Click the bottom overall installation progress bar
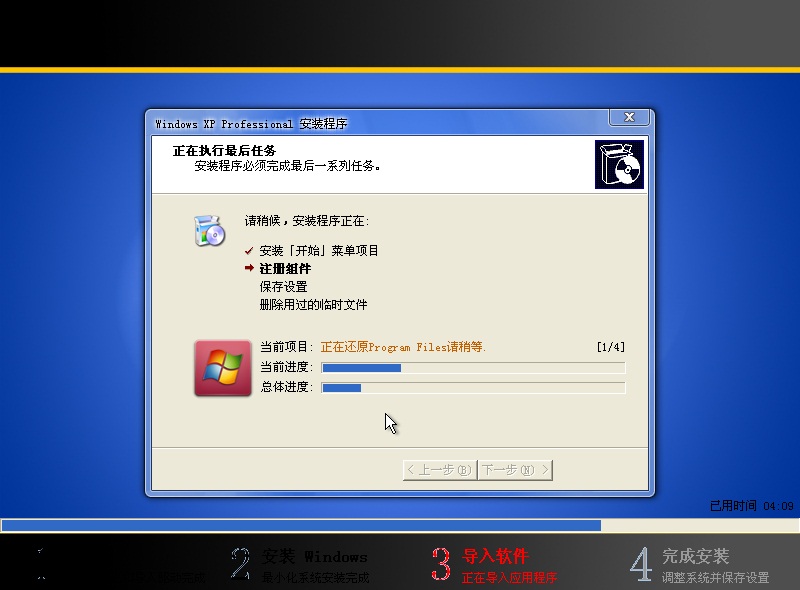Image resolution: width=800 pixels, height=590 pixels. pyautogui.click(x=400, y=526)
